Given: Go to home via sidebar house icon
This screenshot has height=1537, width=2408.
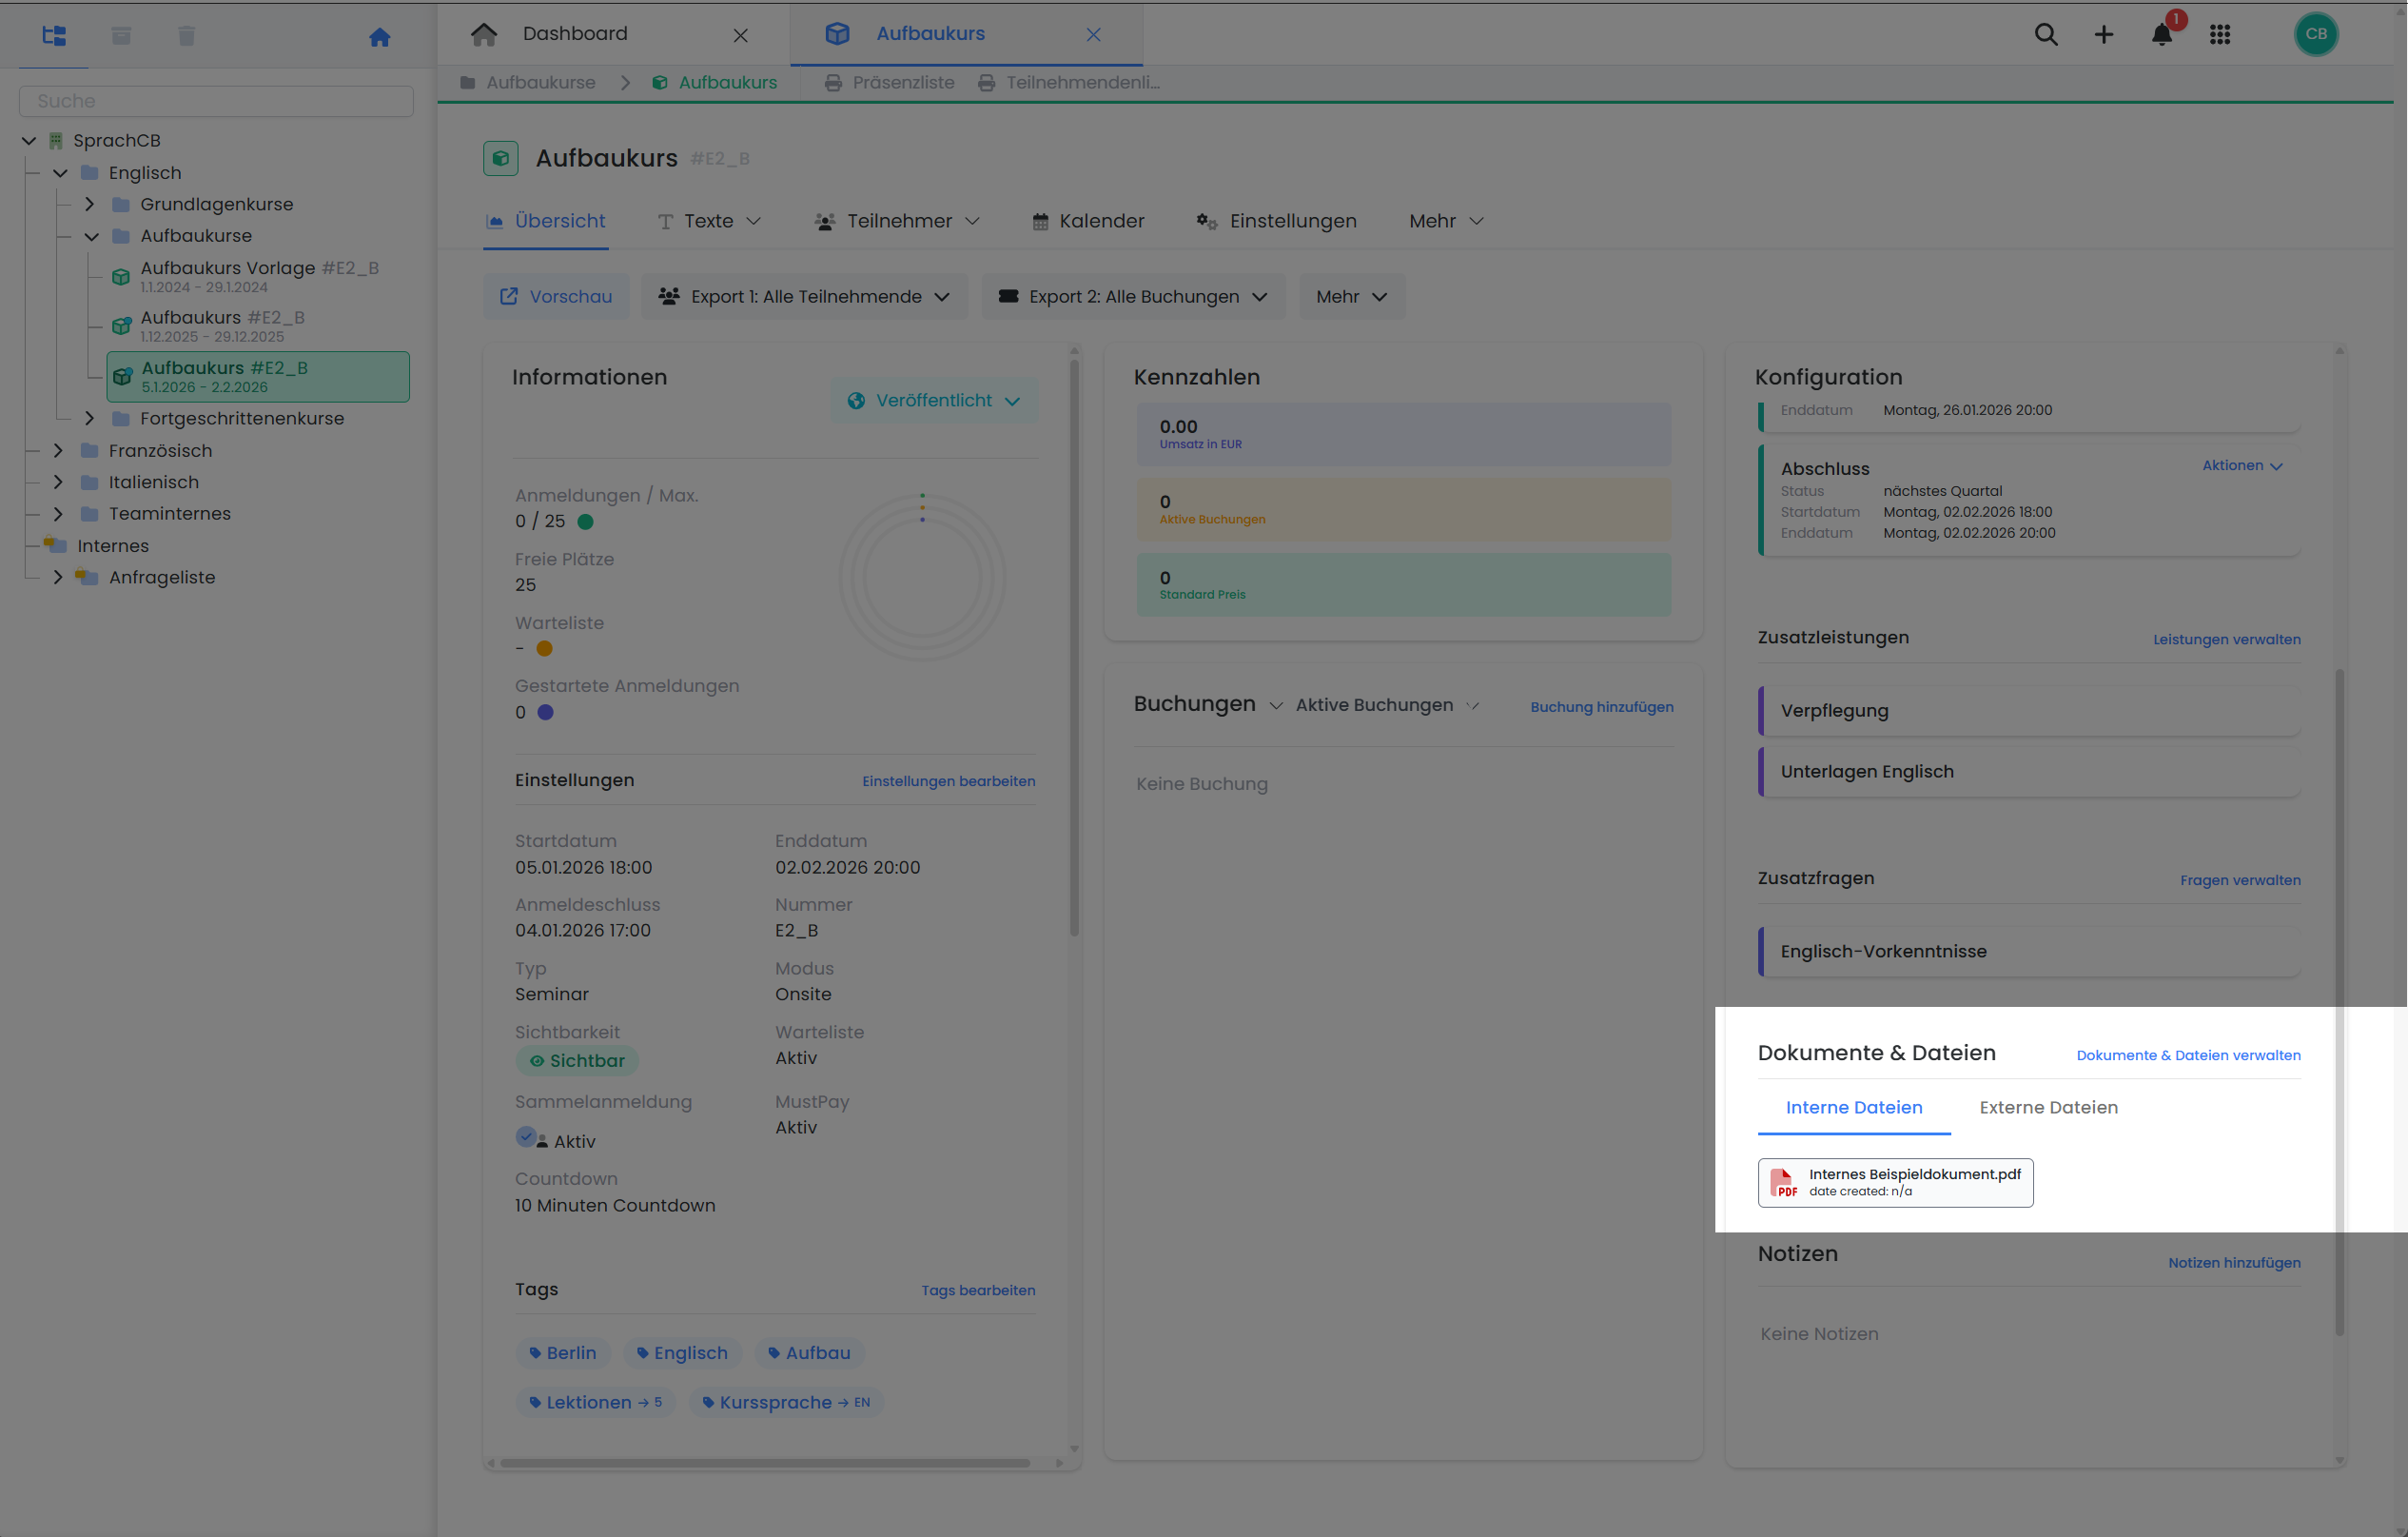Looking at the screenshot, I should 379,37.
